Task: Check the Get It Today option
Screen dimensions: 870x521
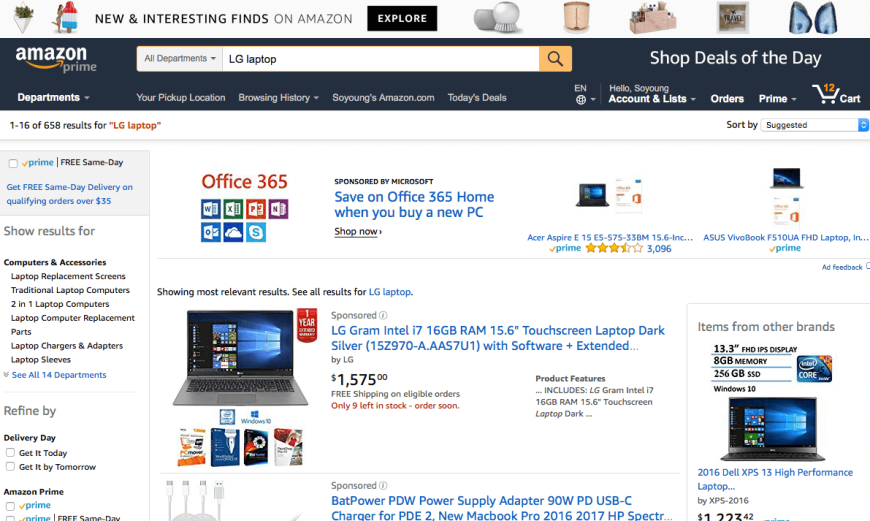Action: click(x=10, y=453)
